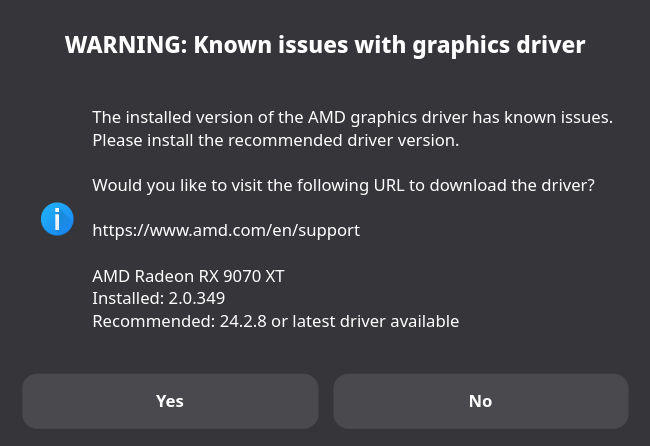Click the 'Would you like to visit' question
This screenshot has height=446, width=650.
tap(343, 185)
